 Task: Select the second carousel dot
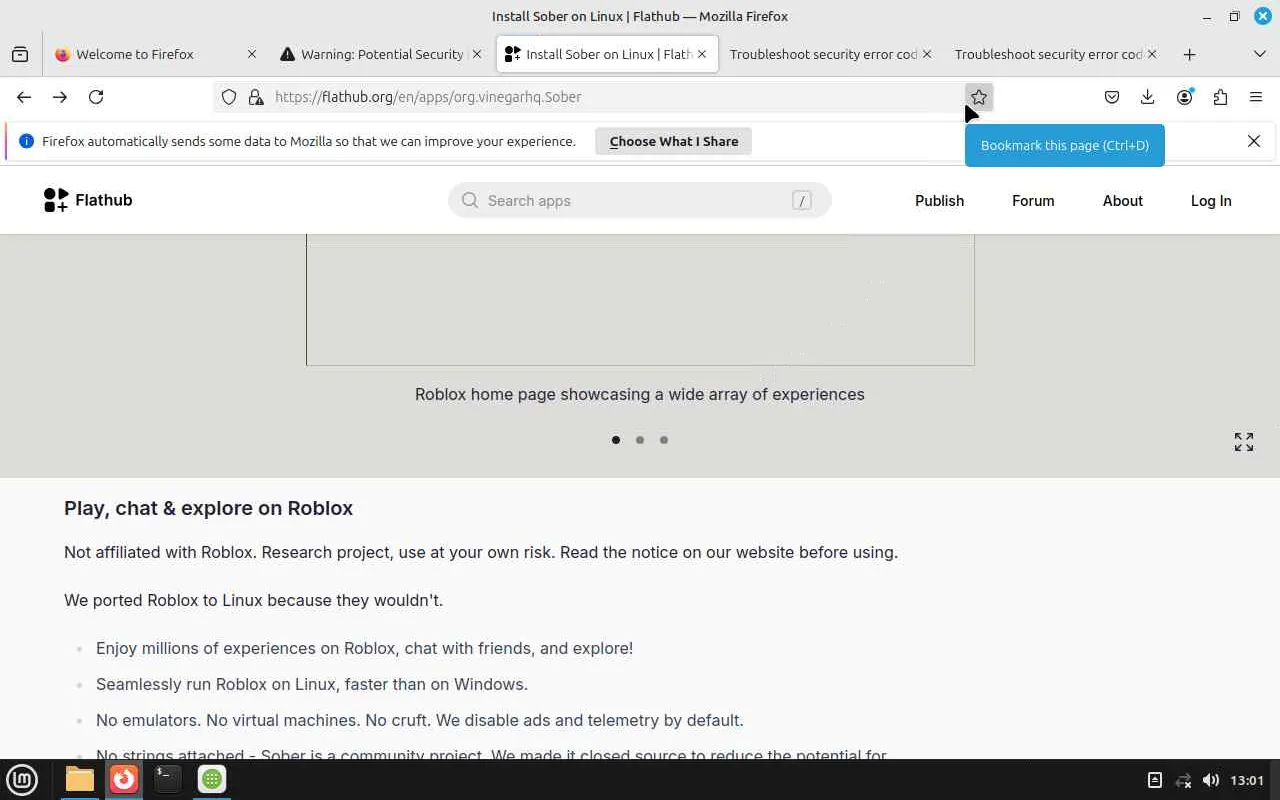(x=640, y=440)
